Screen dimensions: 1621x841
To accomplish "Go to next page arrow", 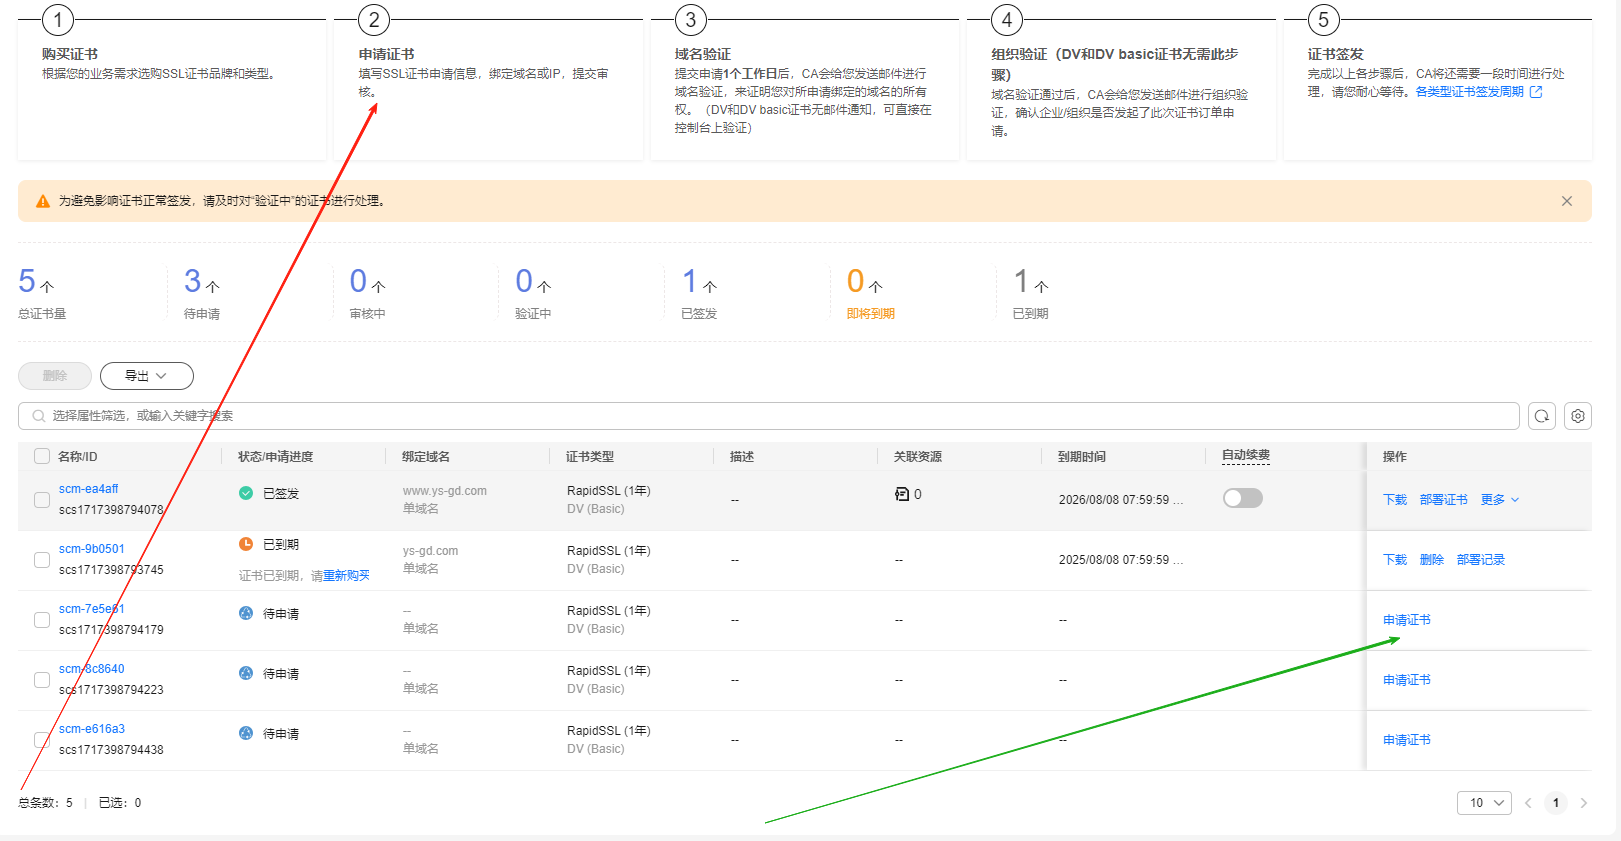I will point(1584,803).
